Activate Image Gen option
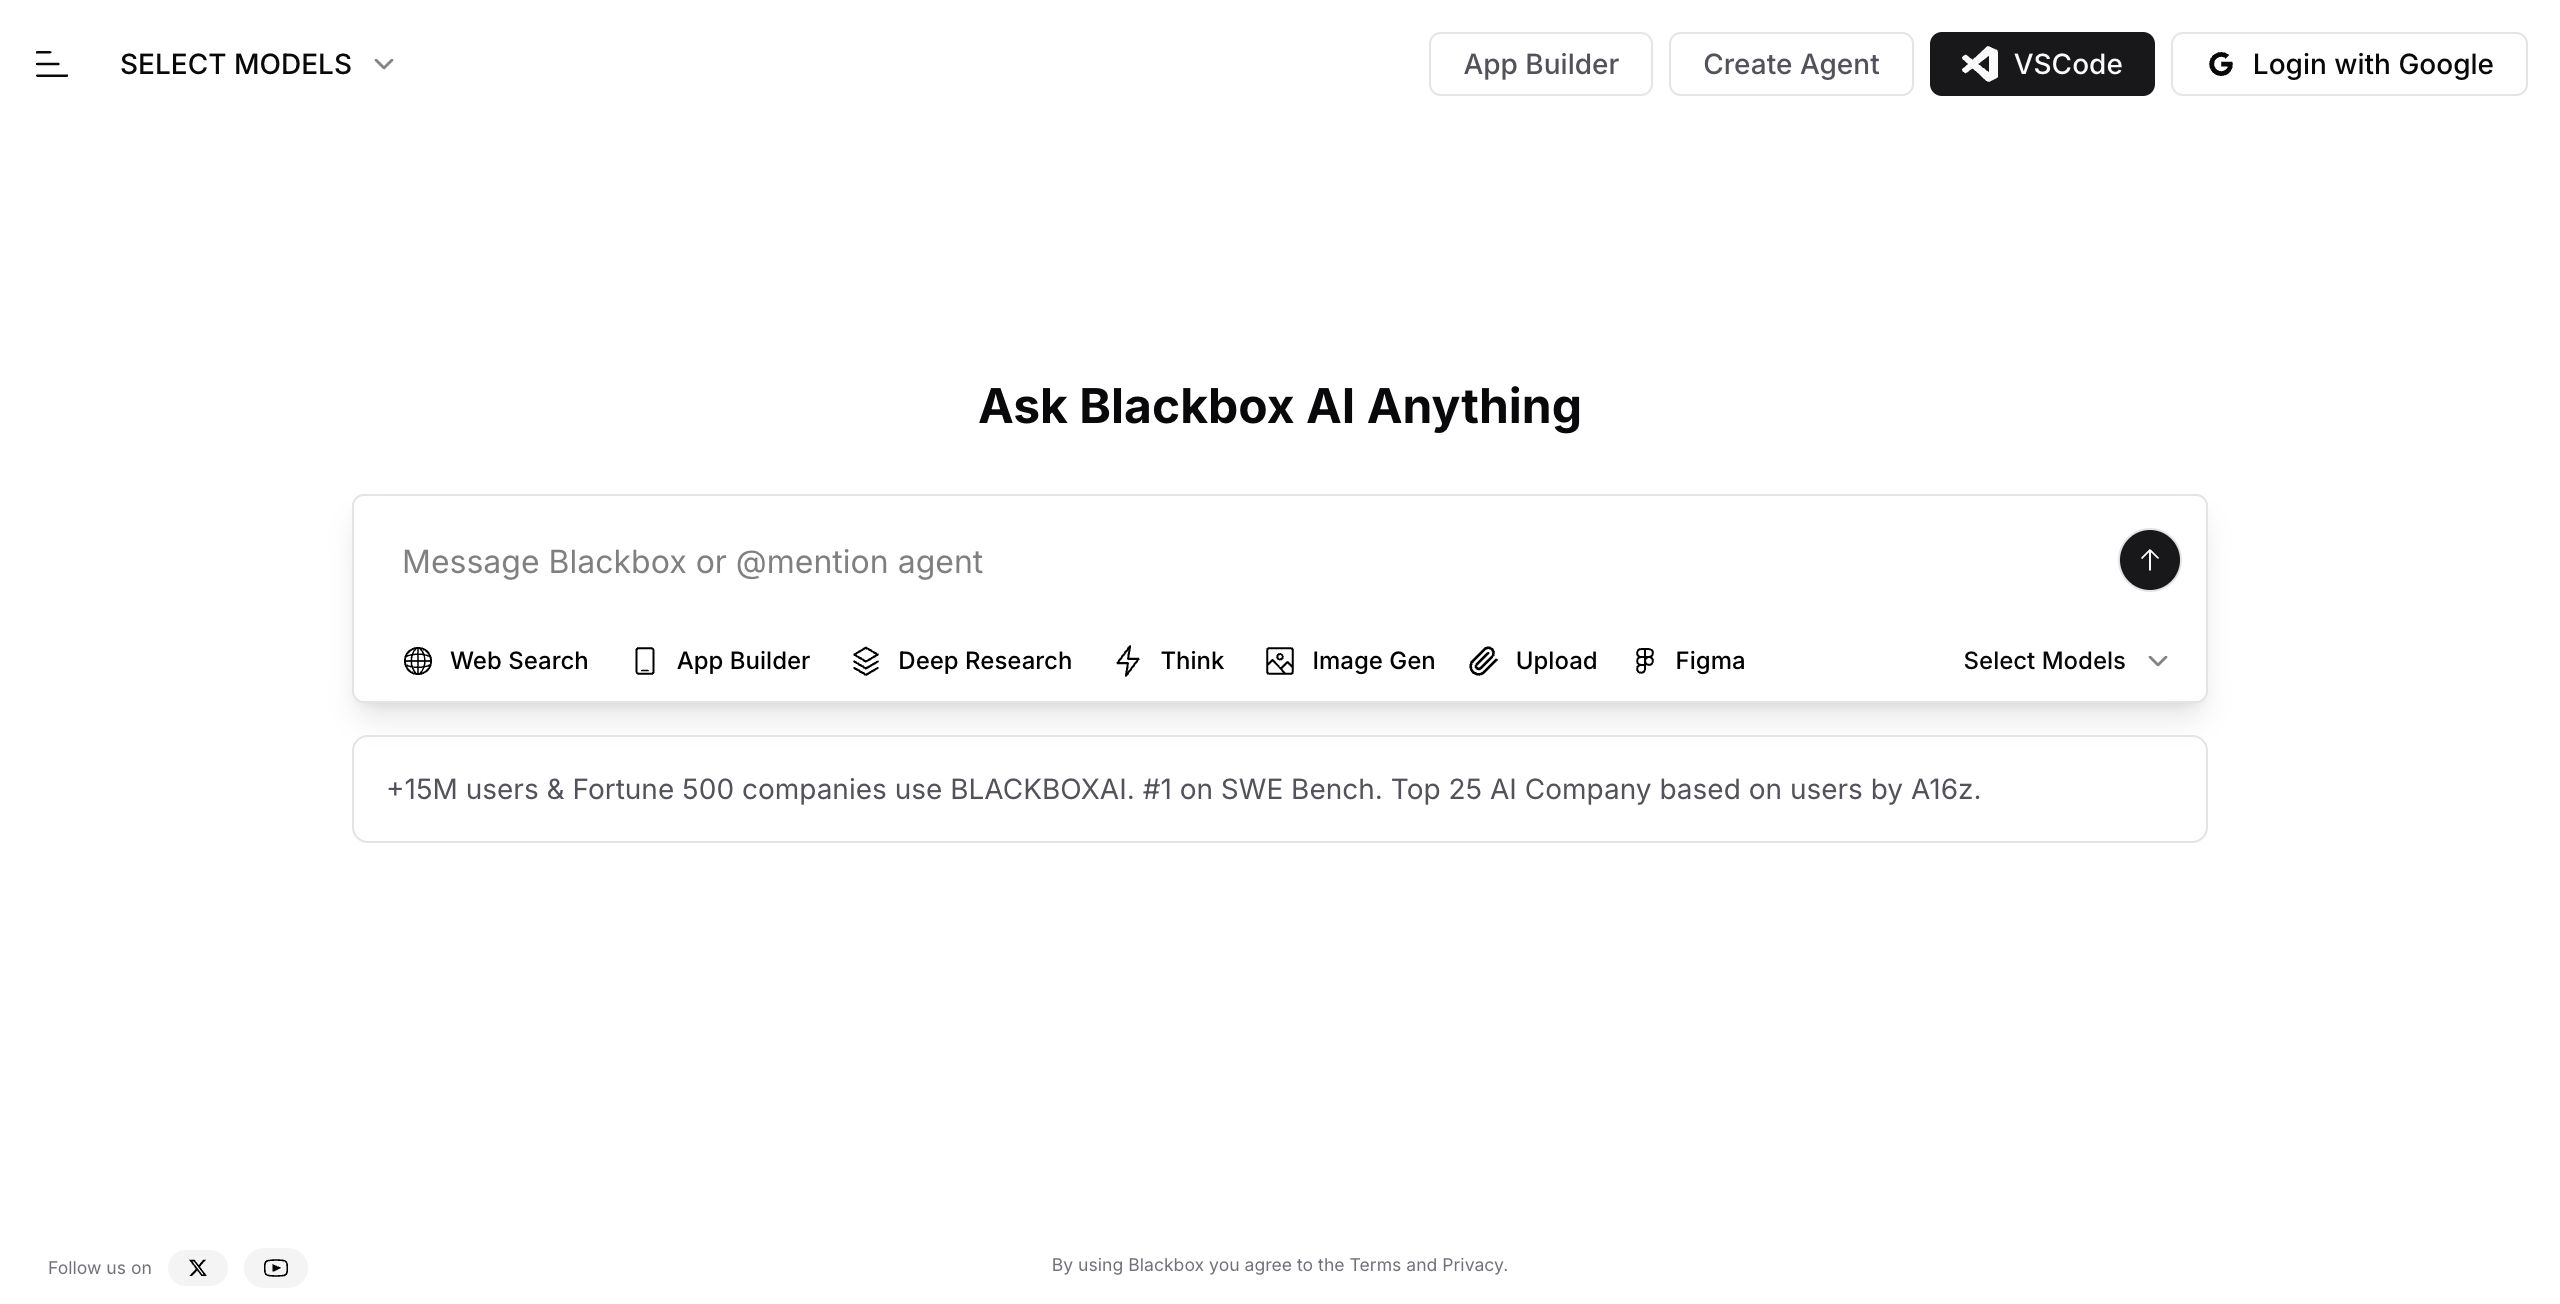The image size is (2560, 1304). coord(1350,661)
